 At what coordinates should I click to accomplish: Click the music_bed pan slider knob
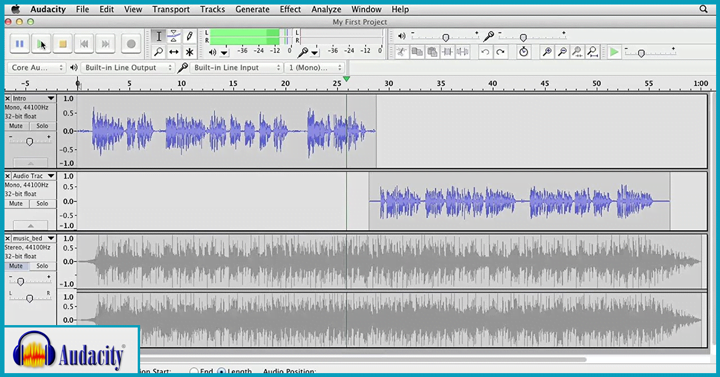(29, 299)
